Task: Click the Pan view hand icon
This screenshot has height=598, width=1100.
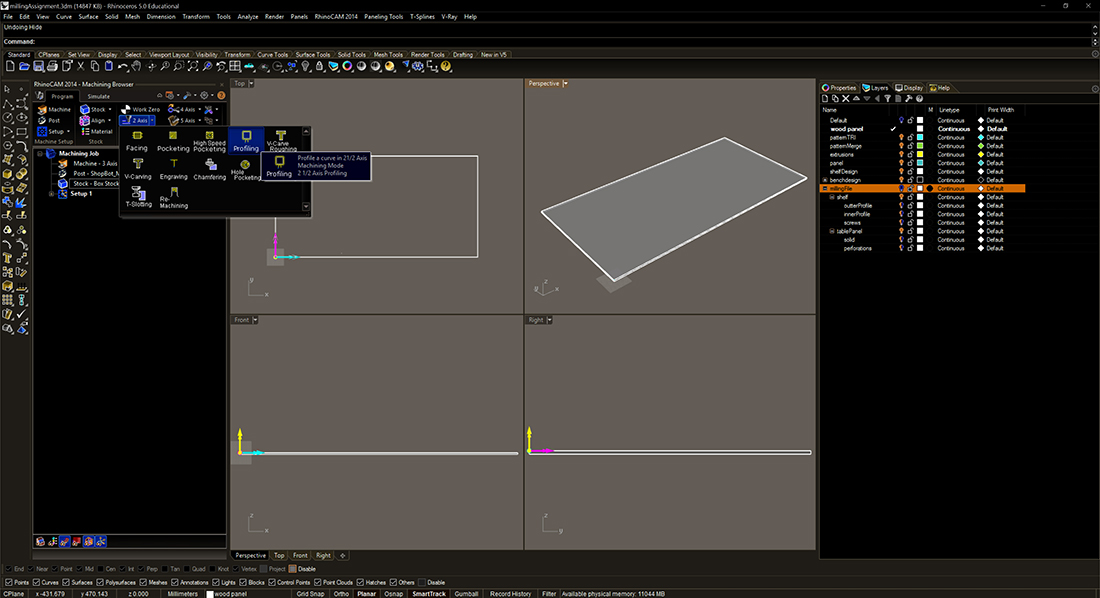Action: (136, 67)
